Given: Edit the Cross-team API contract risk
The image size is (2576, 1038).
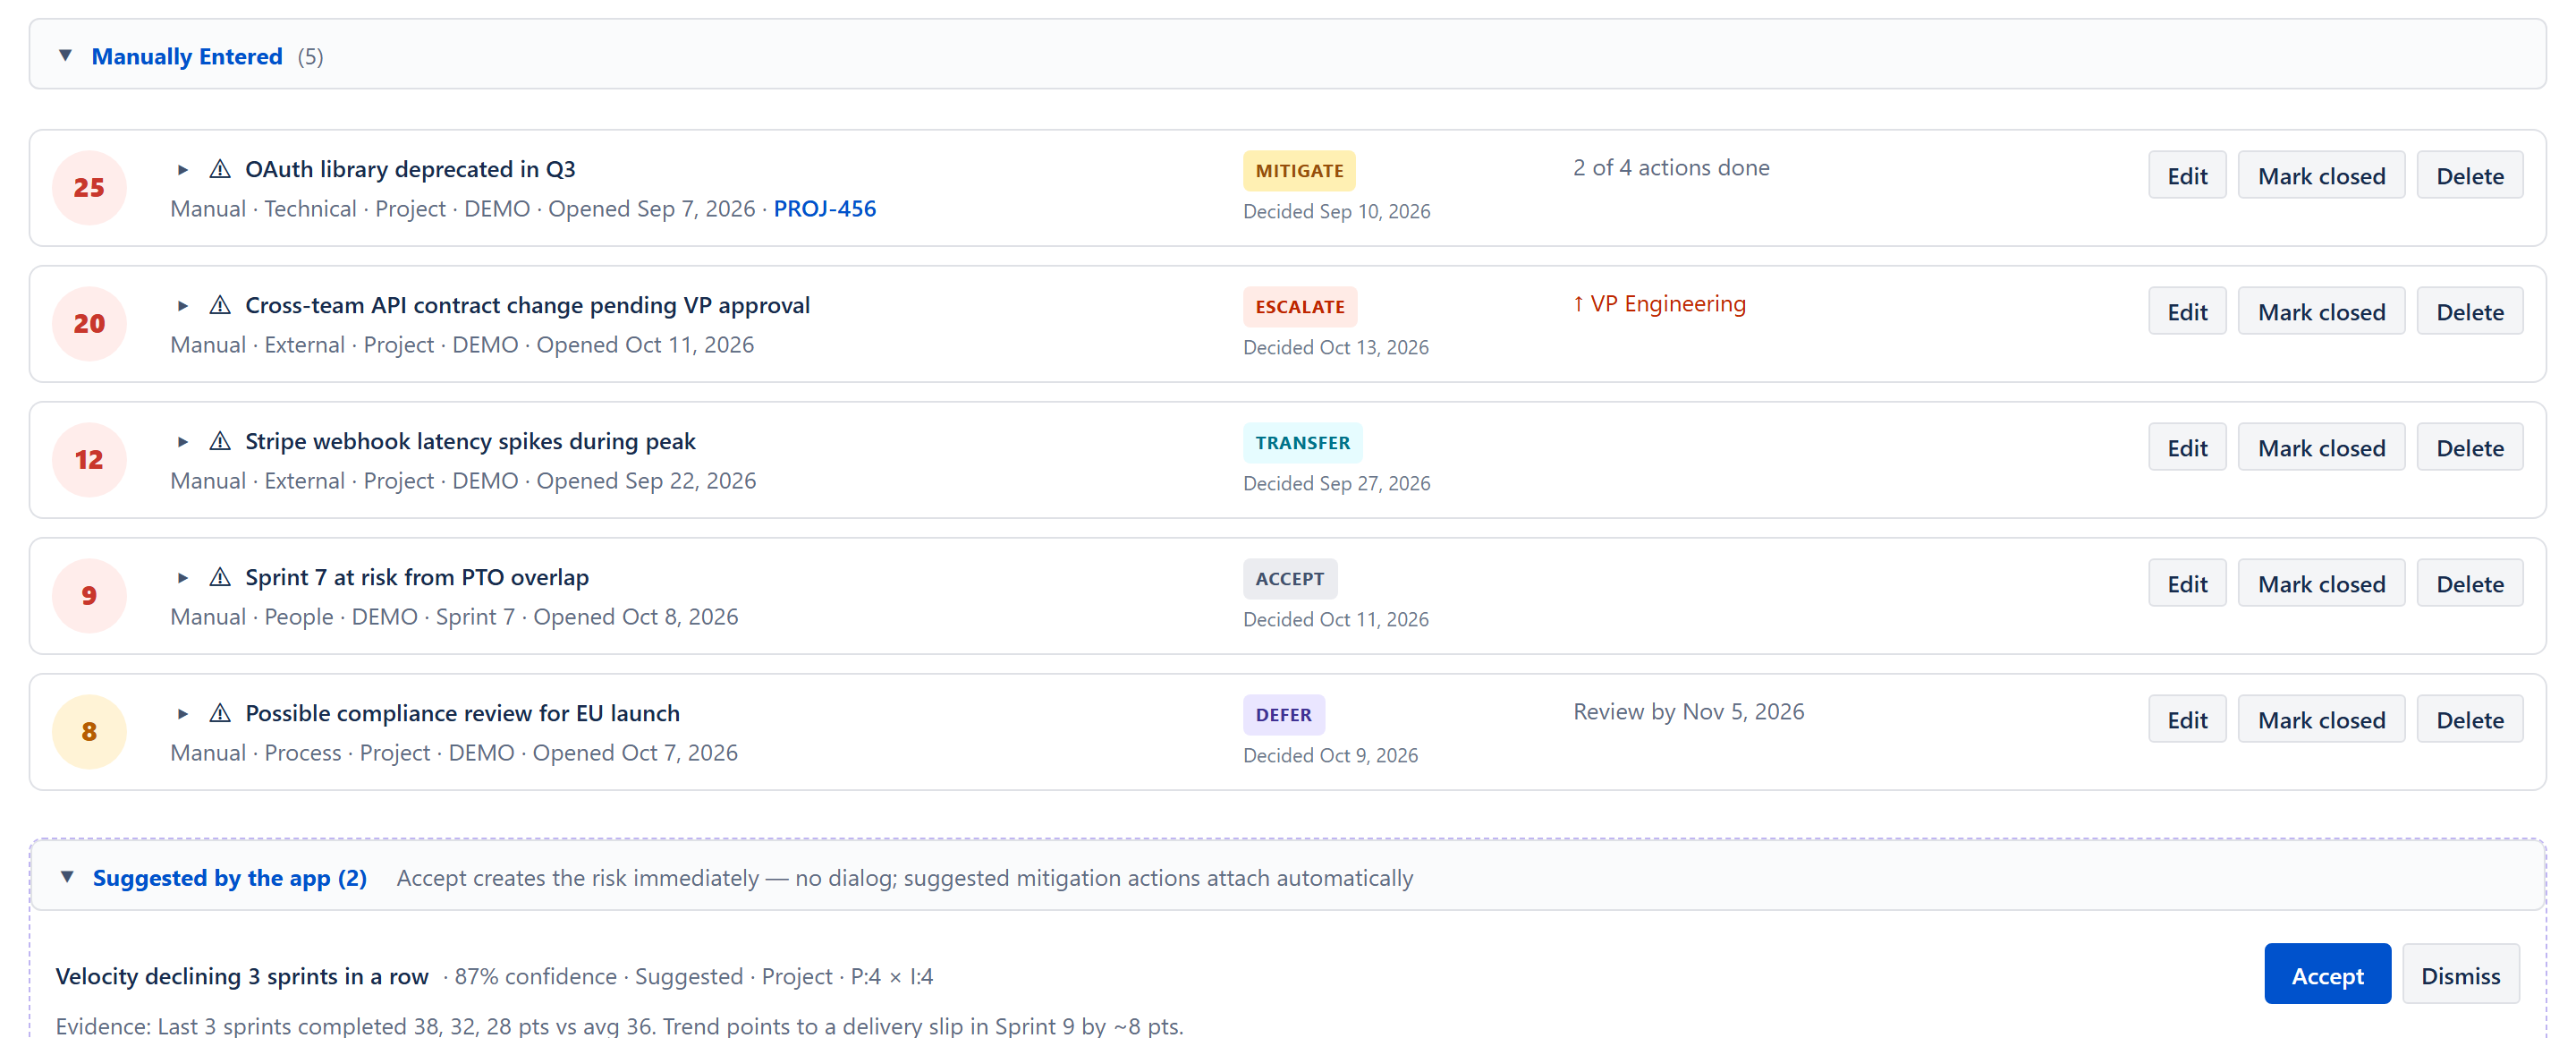Looking at the screenshot, I should (x=2187, y=312).
